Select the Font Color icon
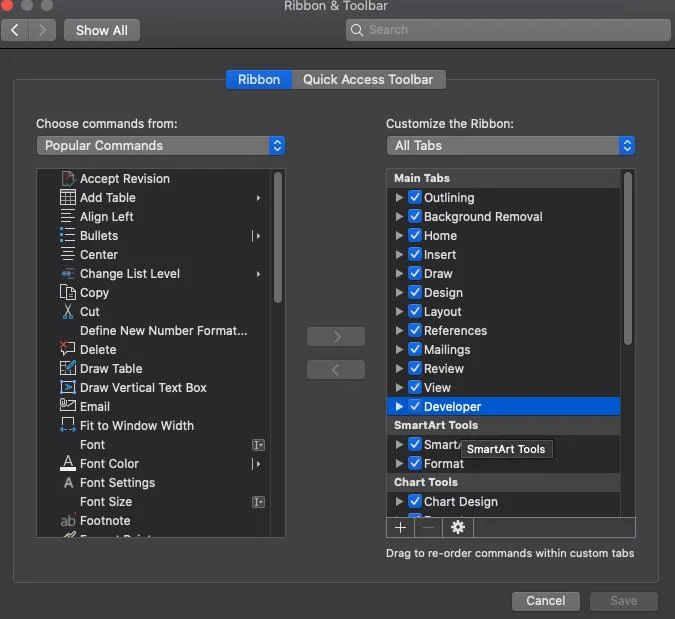 coord(68,463)
